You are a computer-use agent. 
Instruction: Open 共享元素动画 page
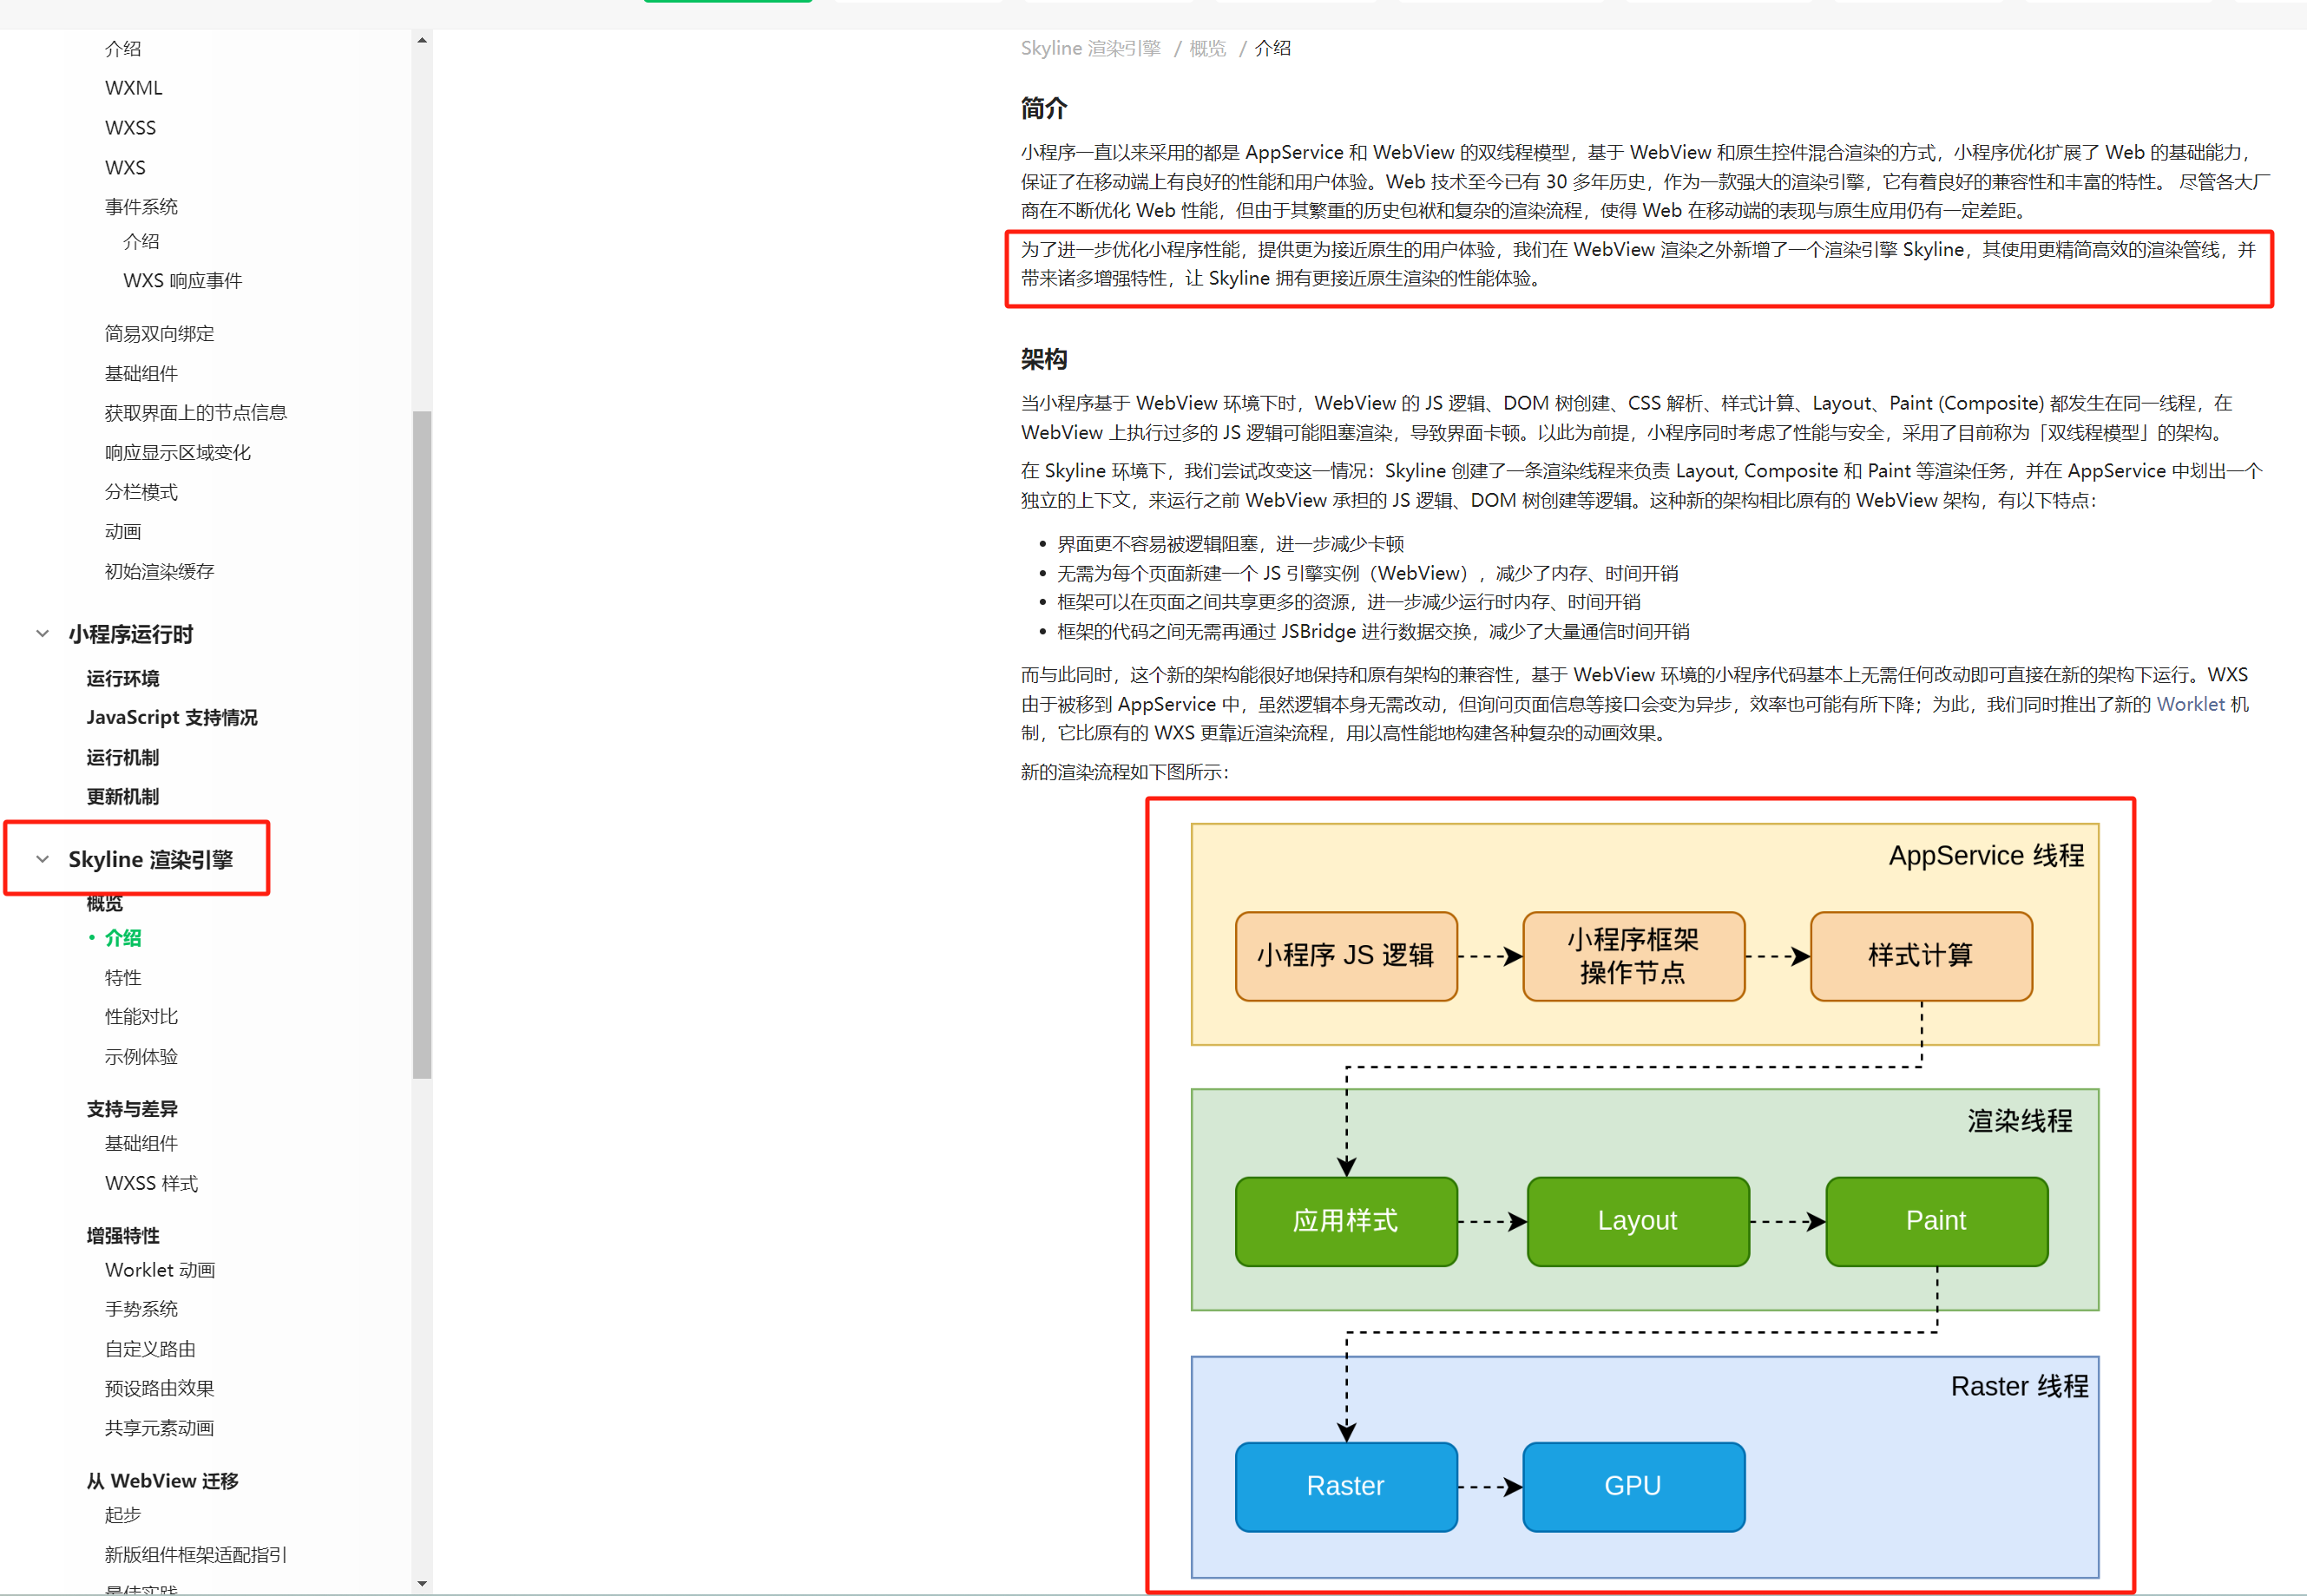(159, 1428)
